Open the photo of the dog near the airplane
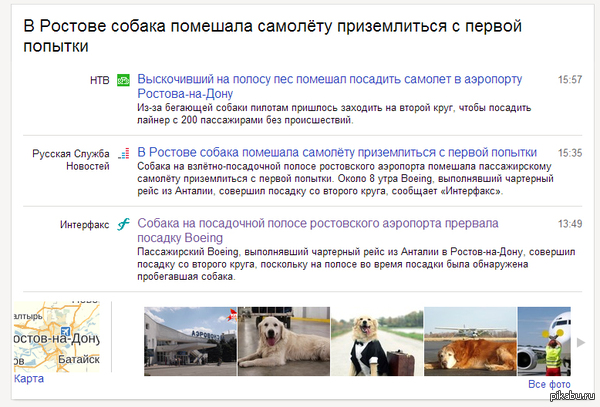Screen dimensions: 600x407 [470, 340]
